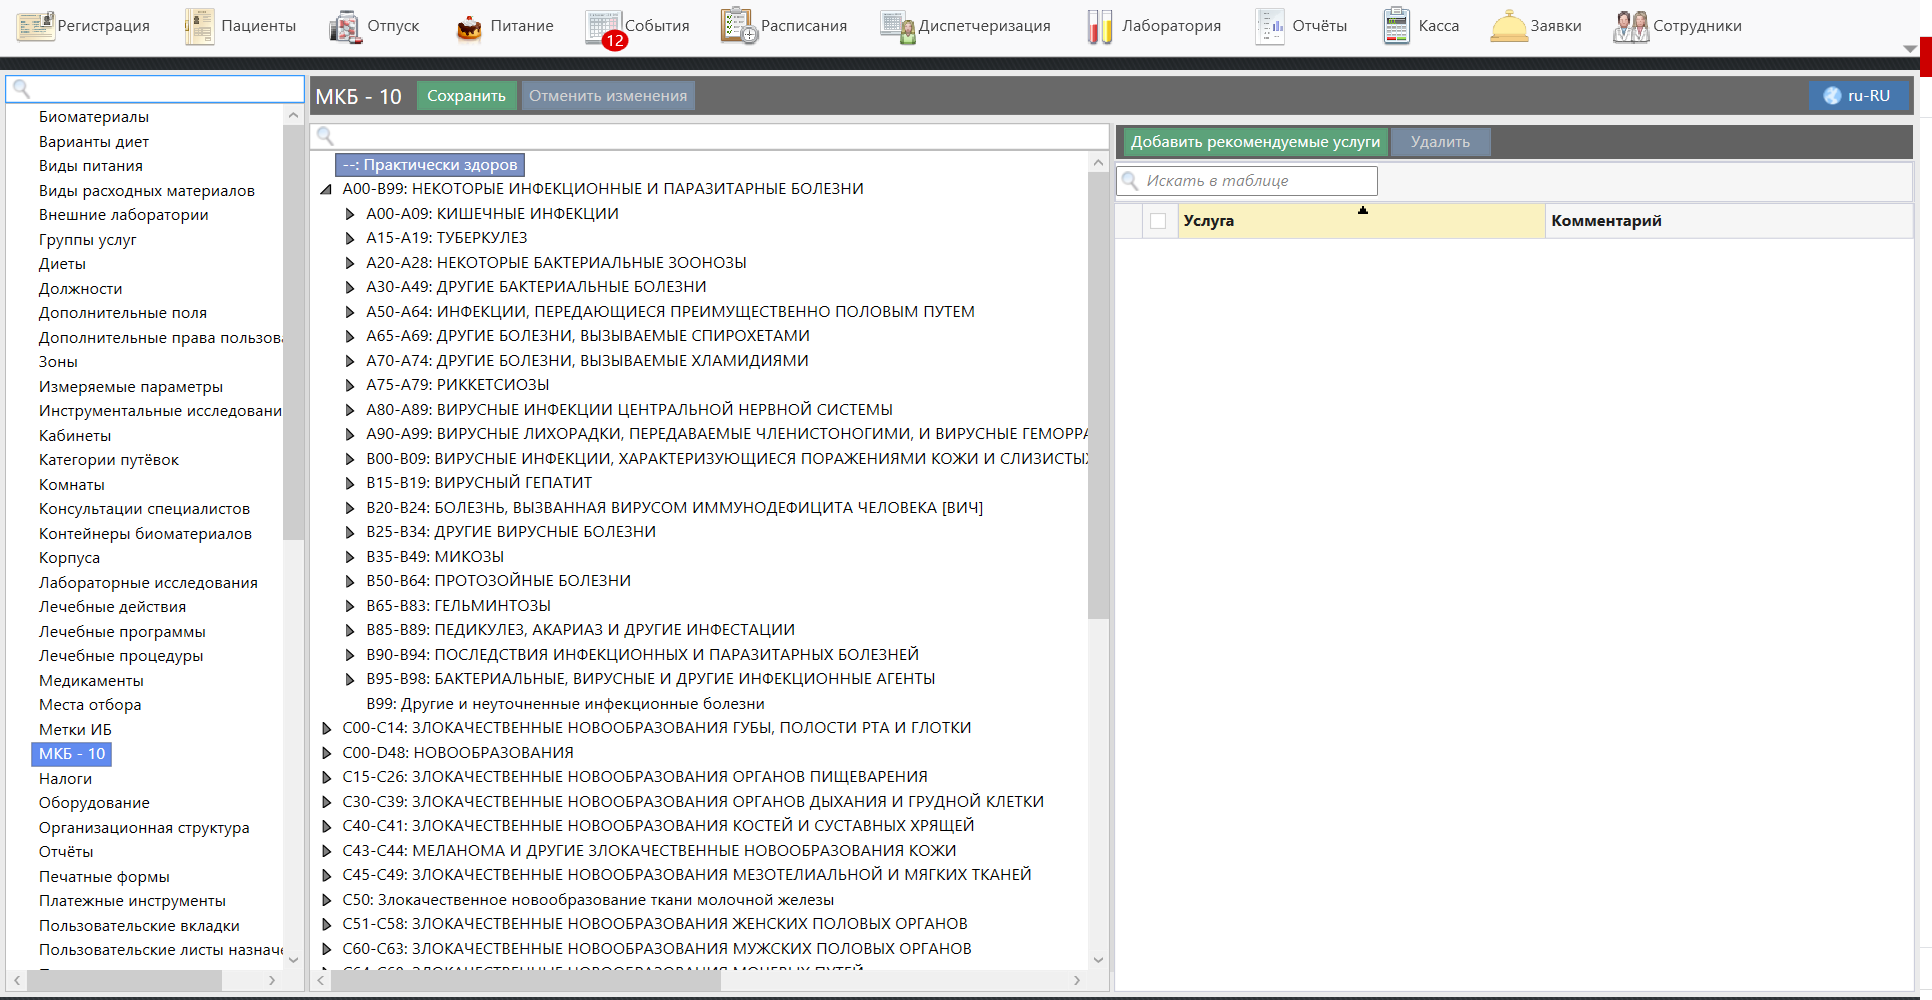Click the Питание cake icon

[468, 27]
